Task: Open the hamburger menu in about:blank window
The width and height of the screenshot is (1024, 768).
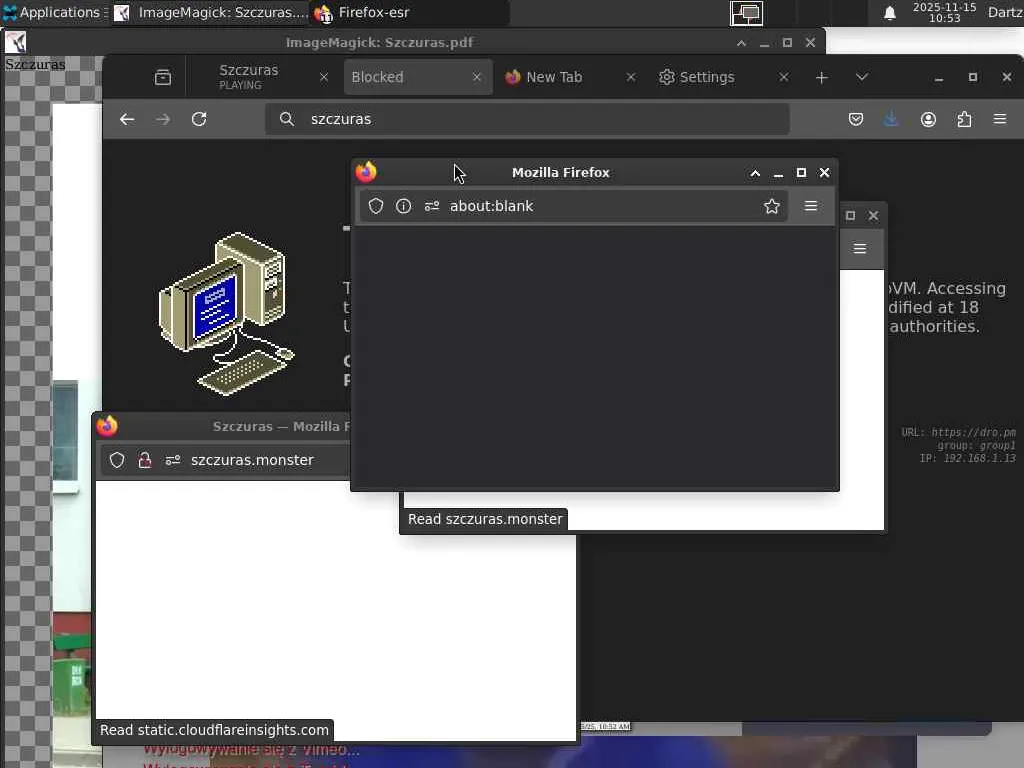Action: 811,206
